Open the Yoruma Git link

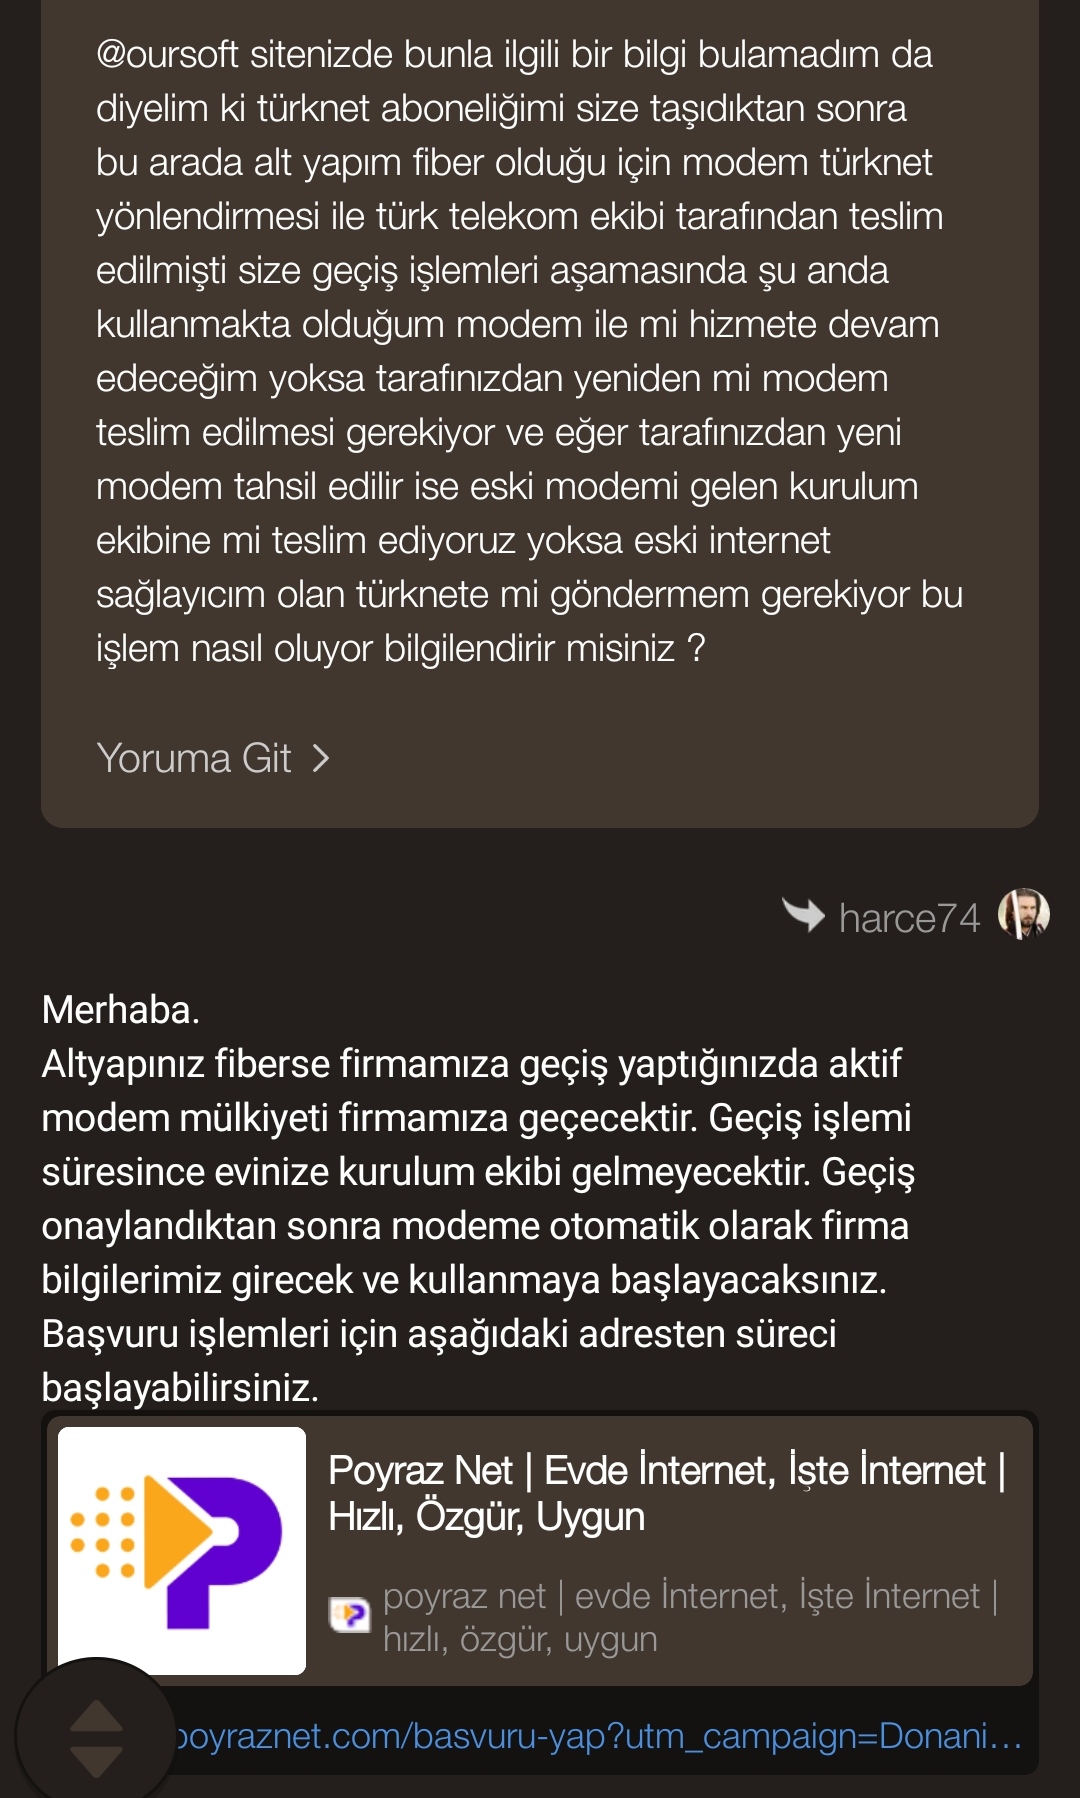[194, 759]
